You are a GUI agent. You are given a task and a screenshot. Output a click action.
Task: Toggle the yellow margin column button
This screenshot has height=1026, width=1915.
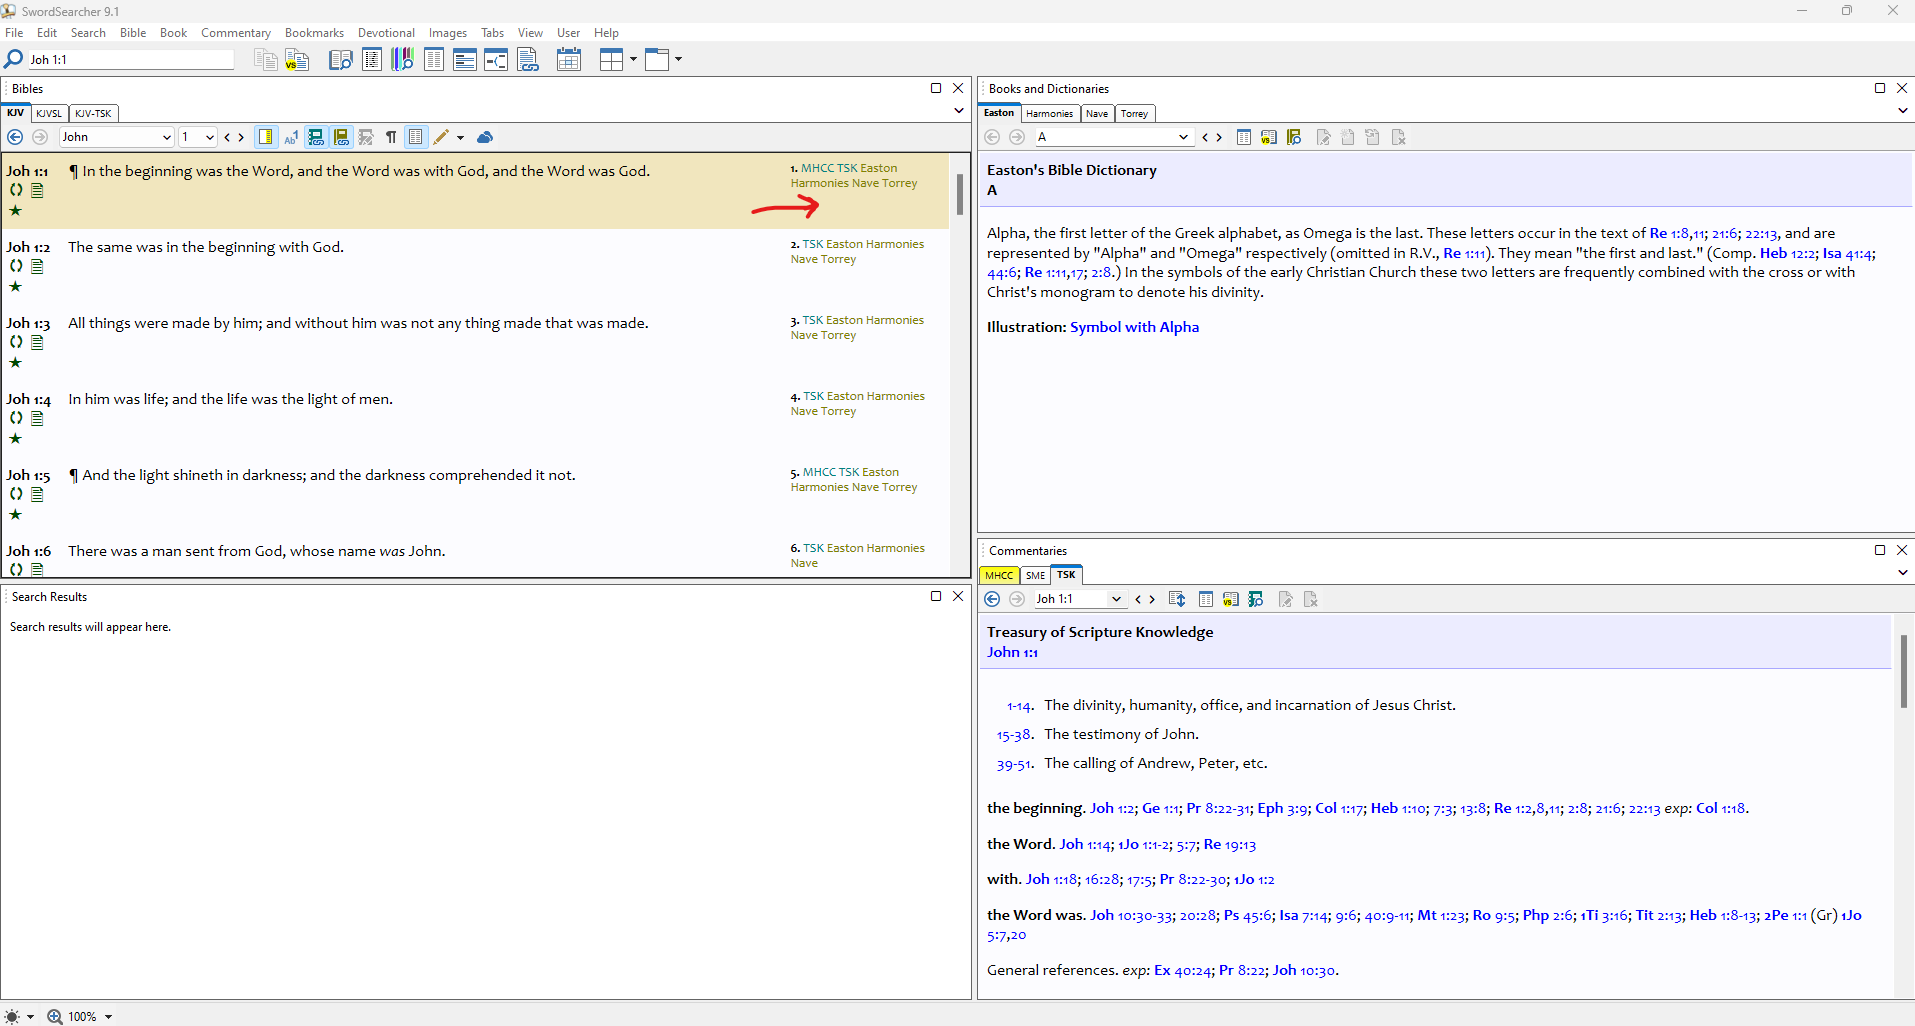(x=266, y=137)
